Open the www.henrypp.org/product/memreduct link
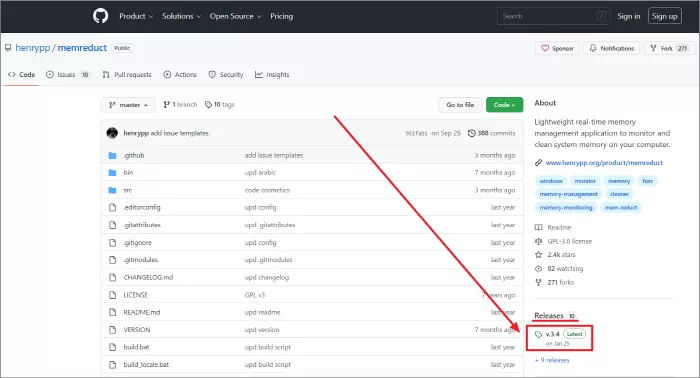The height and width of the screenshot is (378, 700). click(x=604, y=163)
